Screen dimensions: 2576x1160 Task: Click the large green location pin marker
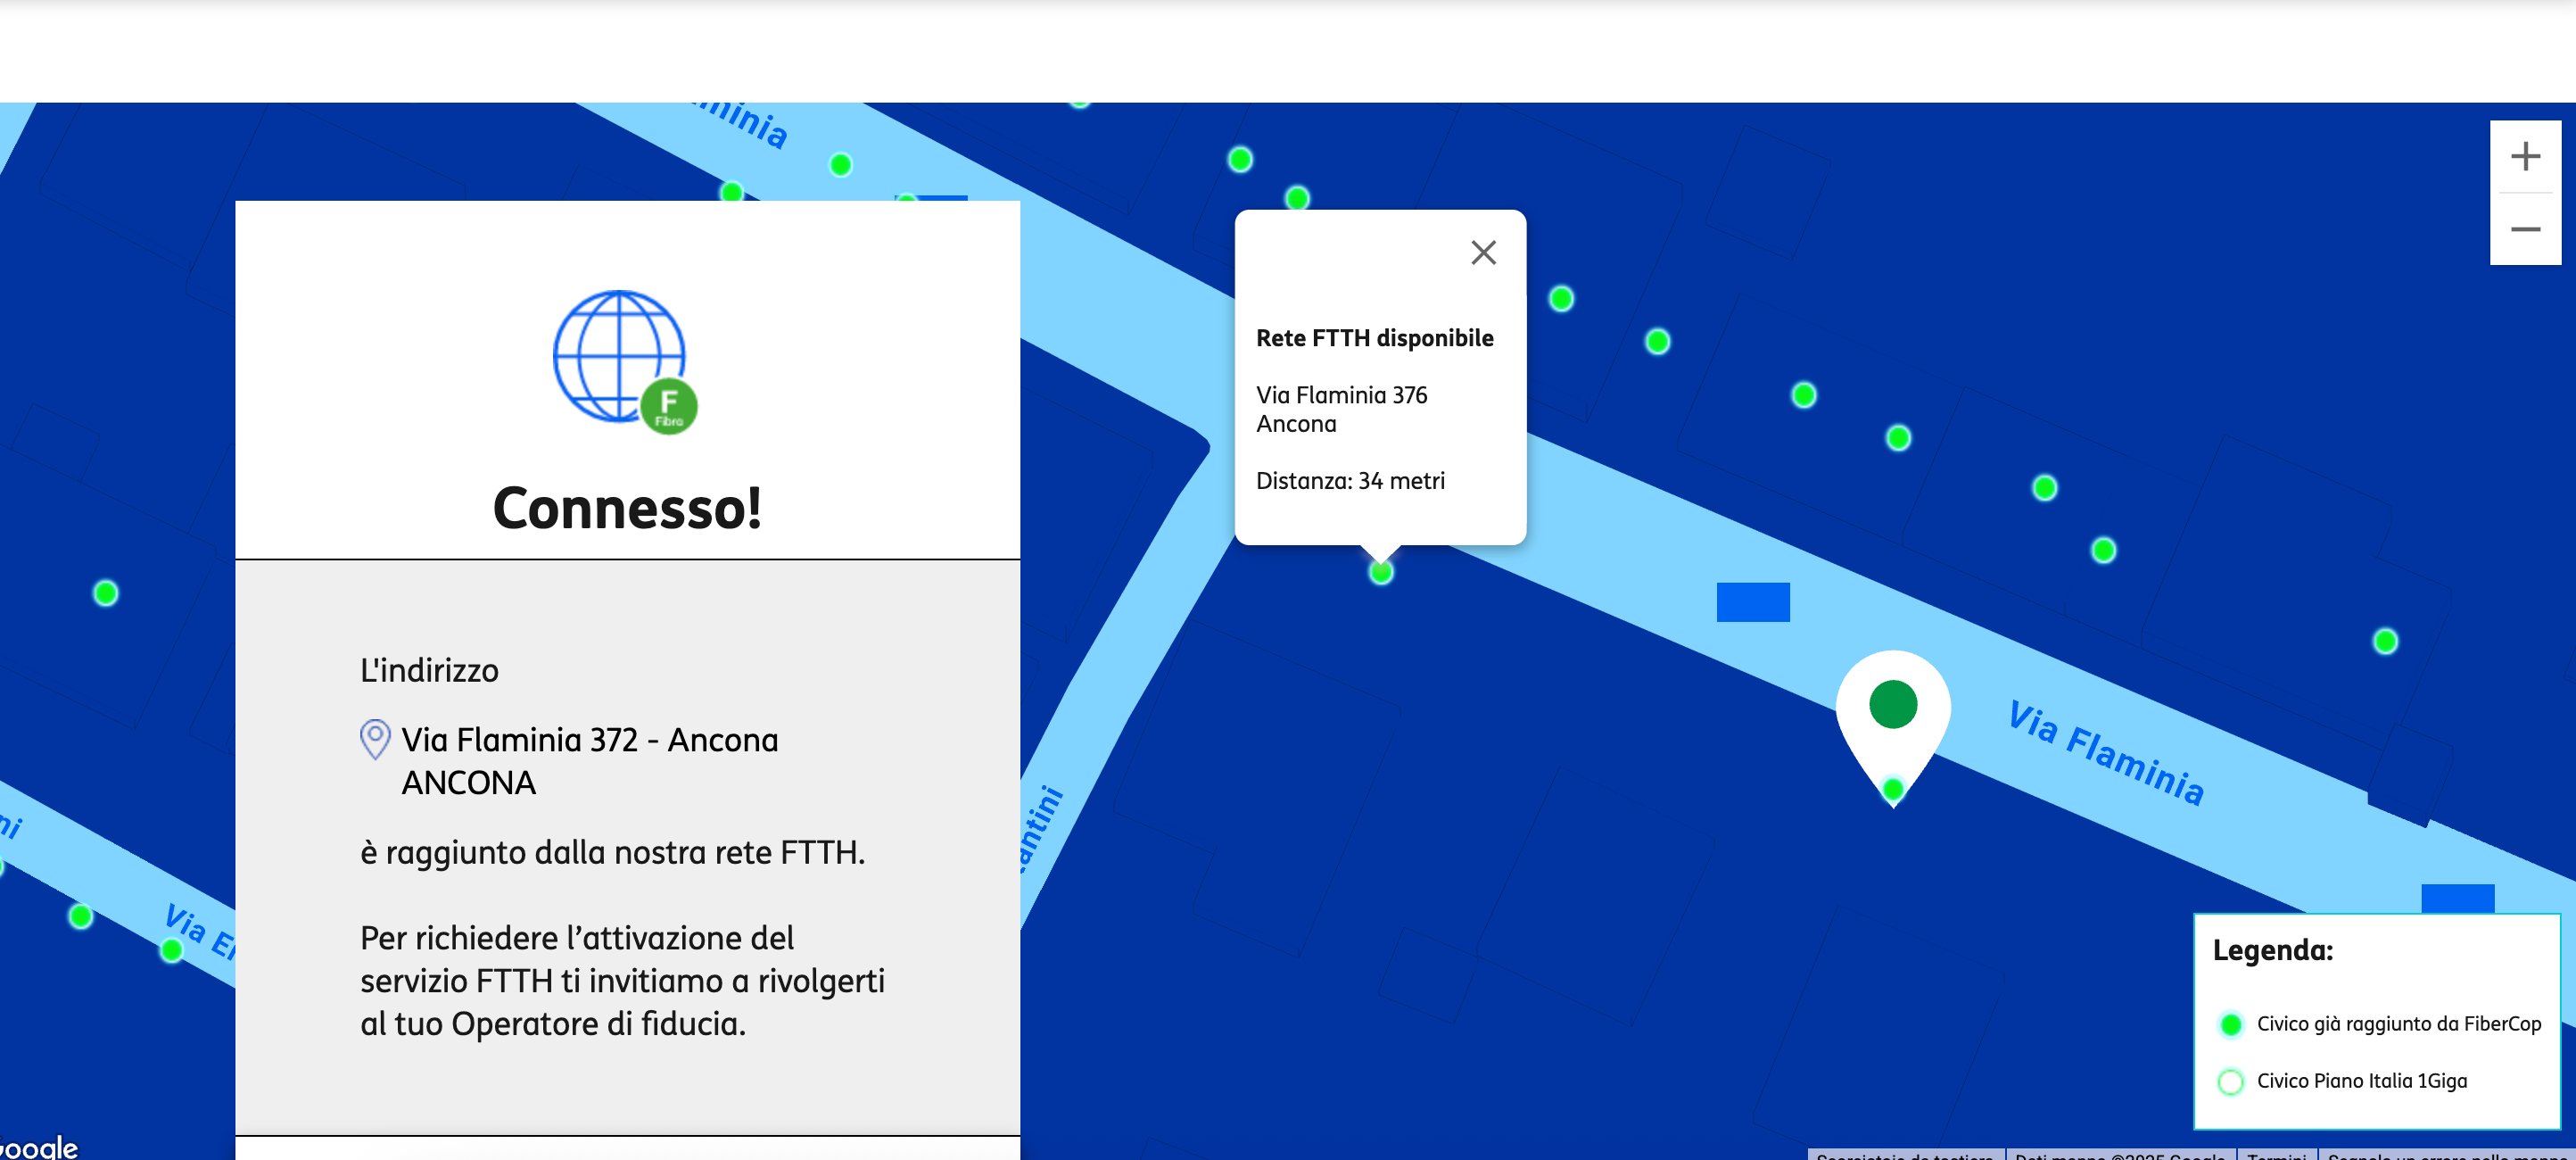point(1892,706)
